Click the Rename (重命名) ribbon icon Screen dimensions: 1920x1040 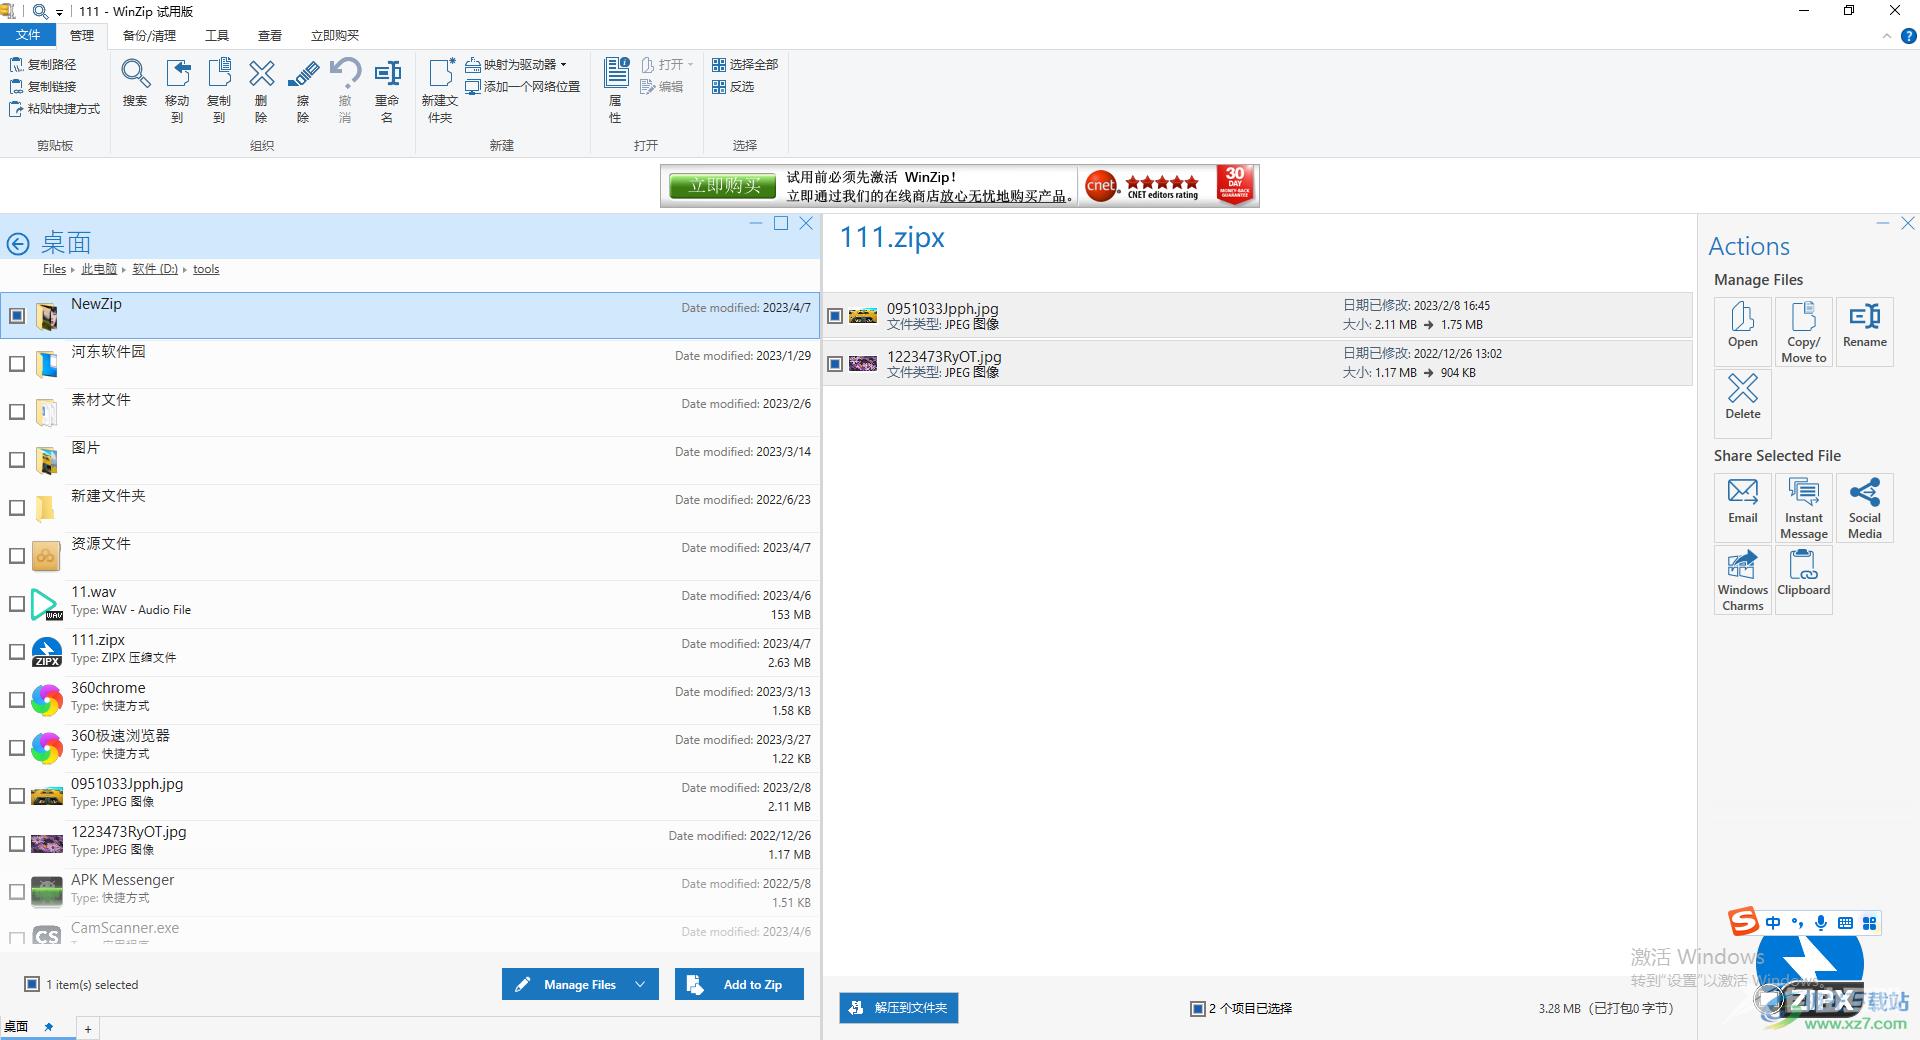(x=387, y=90)
